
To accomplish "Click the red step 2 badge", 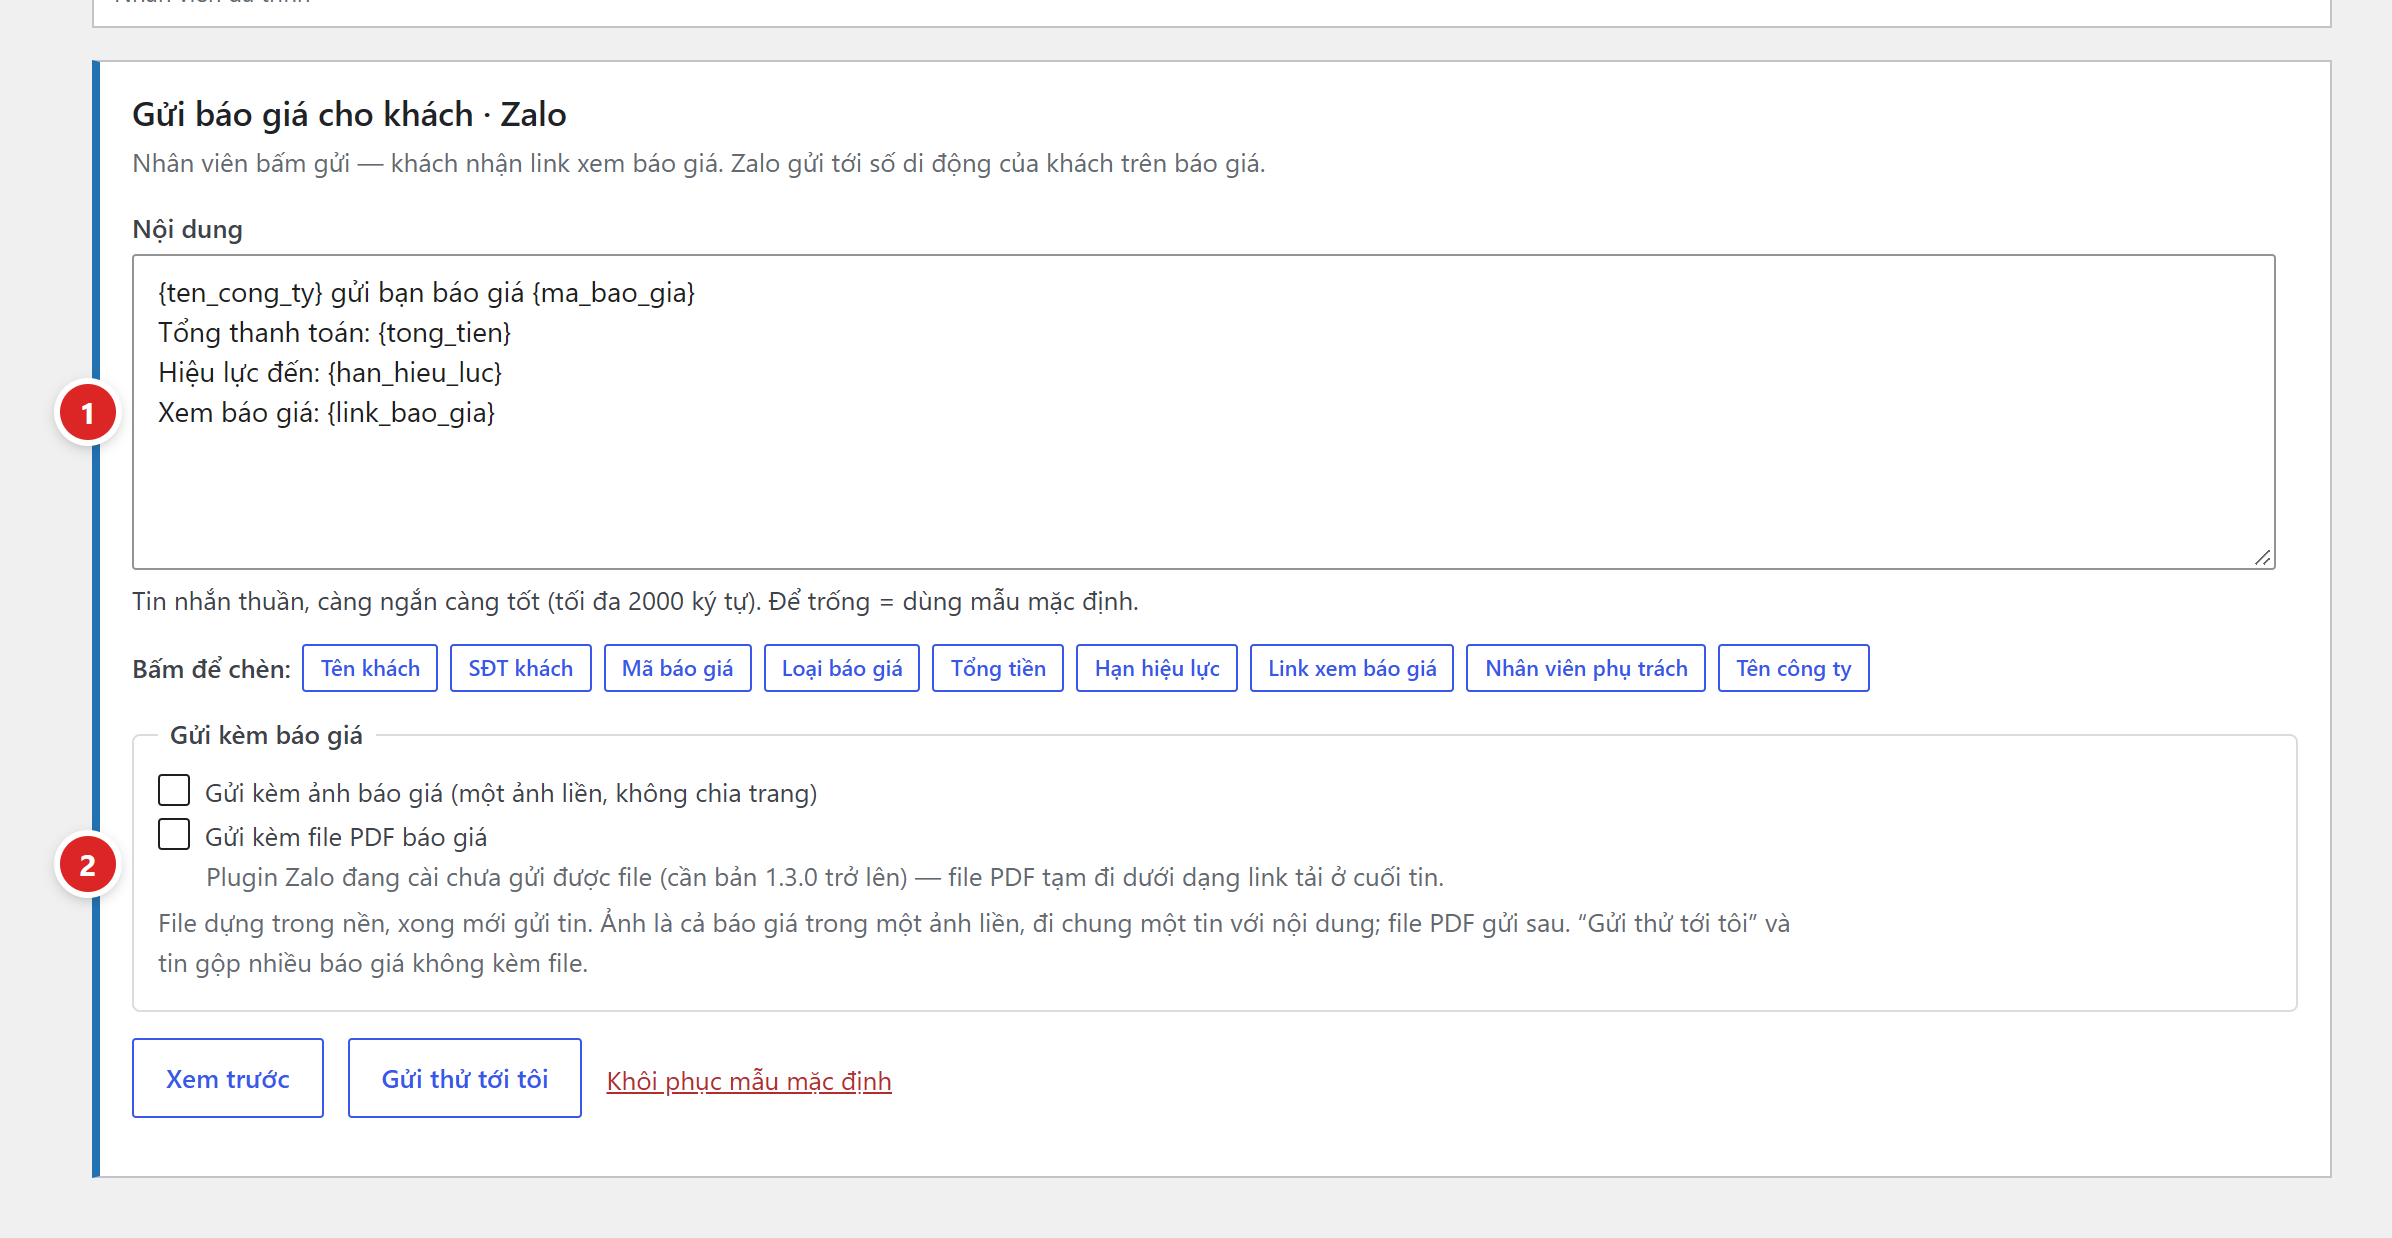I will pyautogui.click(x=88, y=865).
